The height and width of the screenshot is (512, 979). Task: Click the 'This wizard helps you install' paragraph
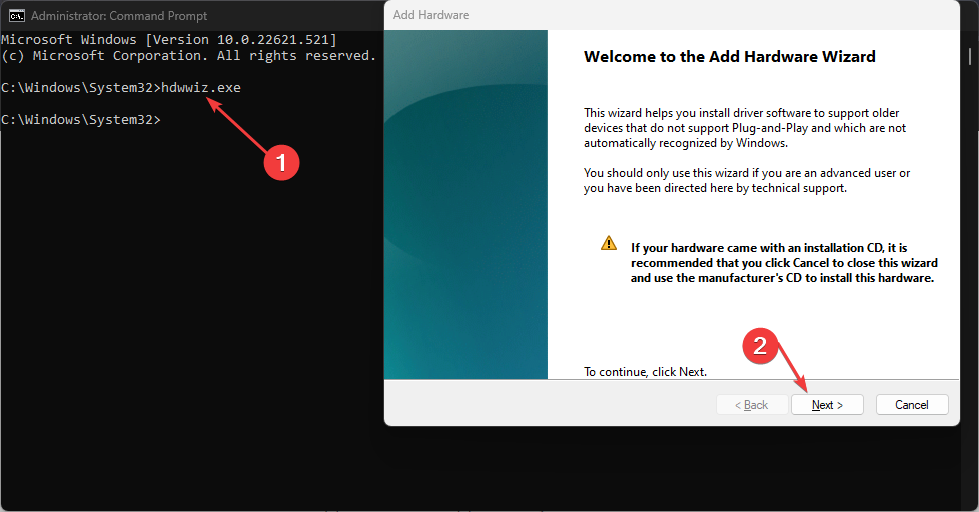(x=745, y=128)
